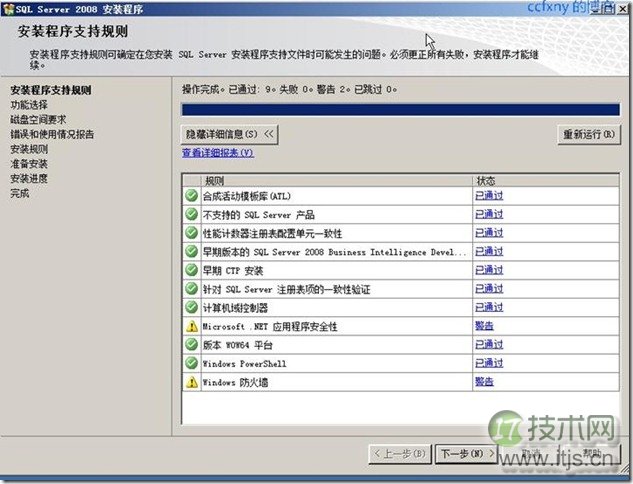
Task: Click rule text 计算机域控制器
Action: pyautogui.click(x=235, y=308)
